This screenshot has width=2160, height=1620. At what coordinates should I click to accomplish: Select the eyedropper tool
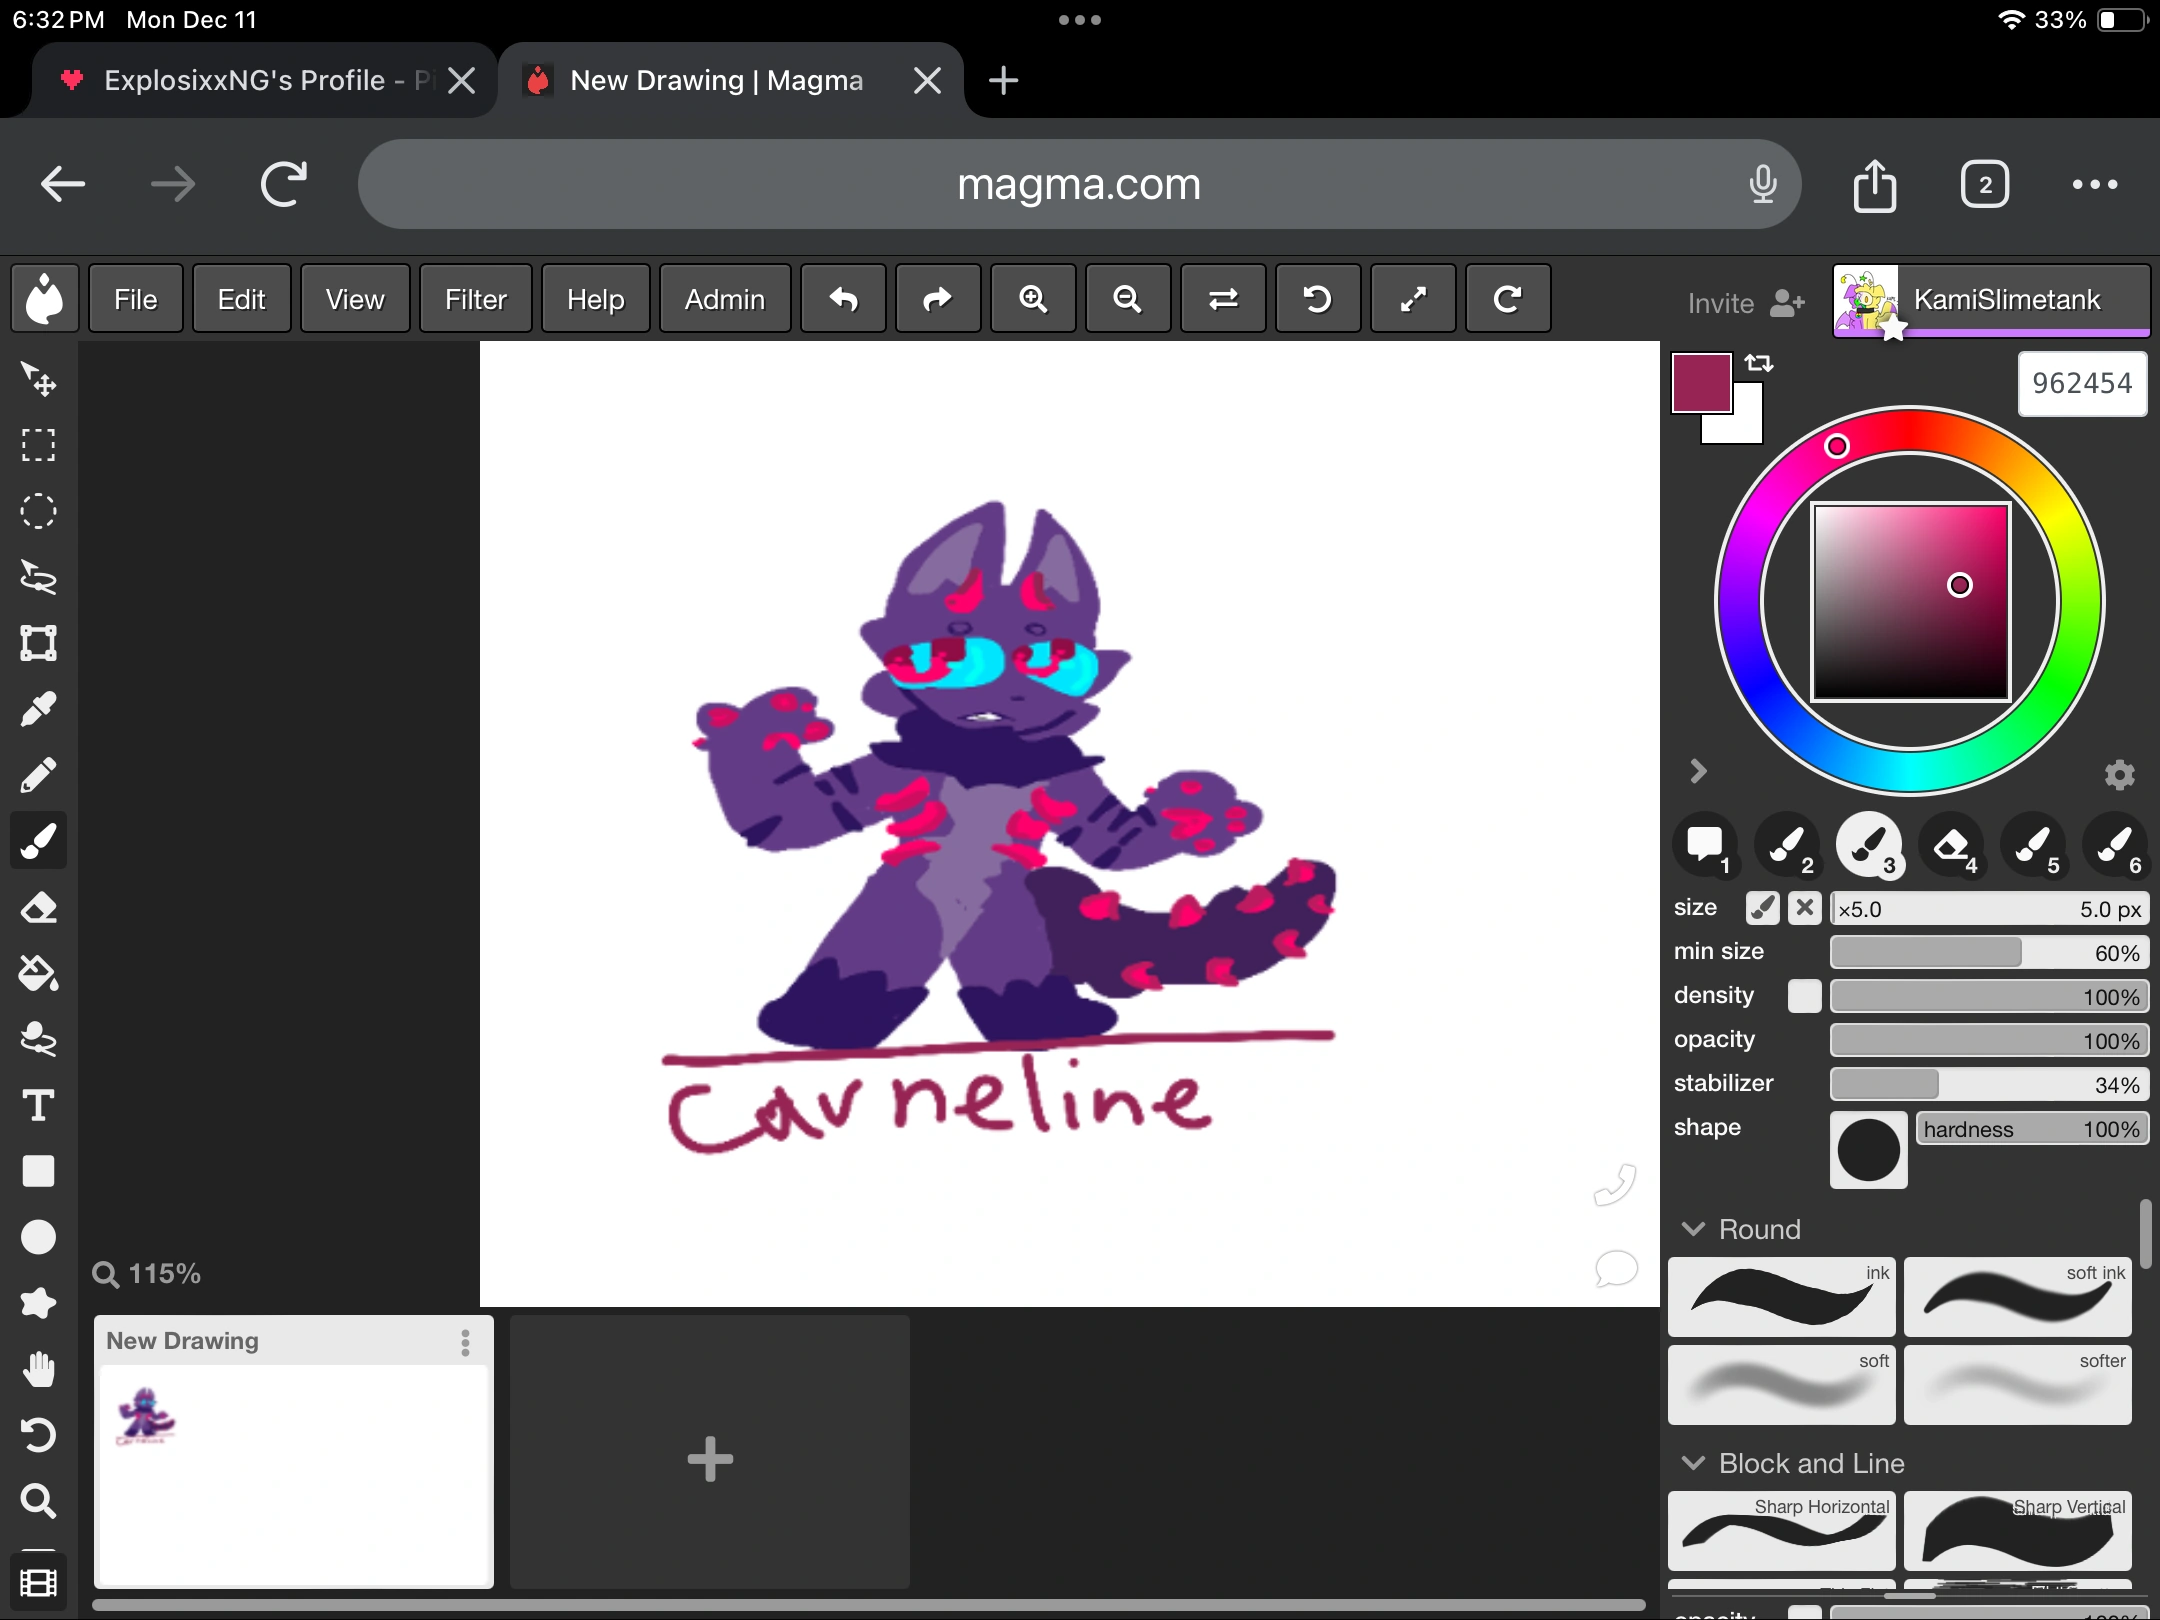(40, 709)
